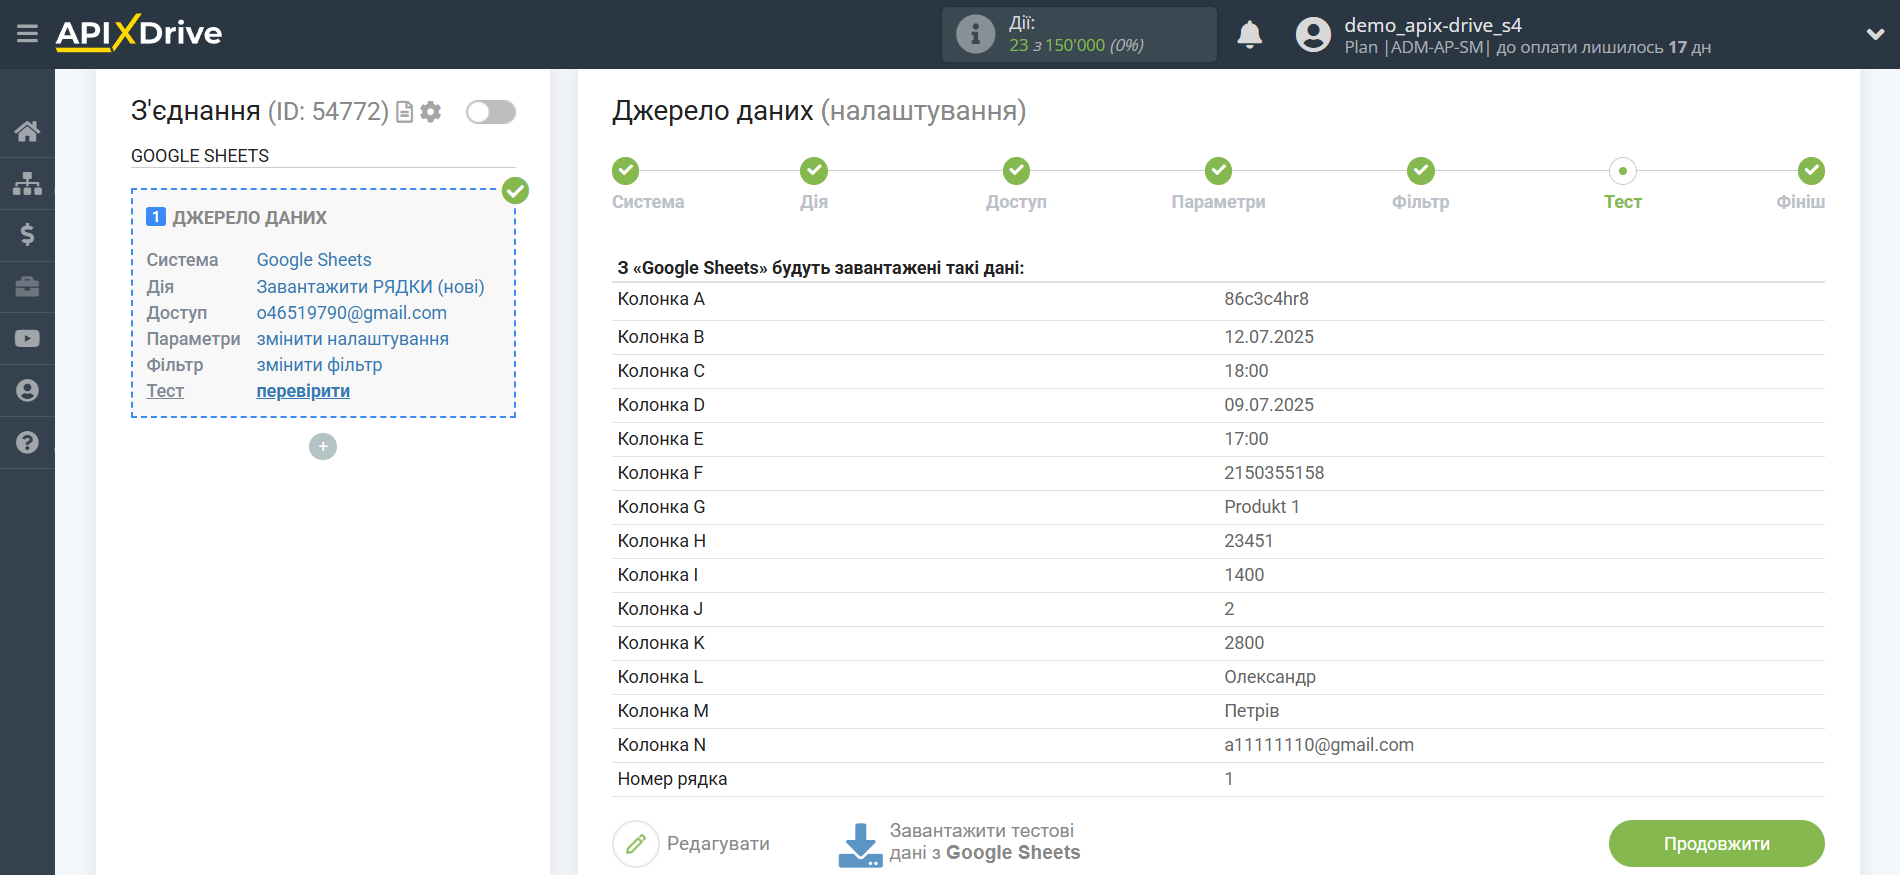1900x875 pixels.
Task: Click the ApiX-Drive logo
Action: click(139, 33)
